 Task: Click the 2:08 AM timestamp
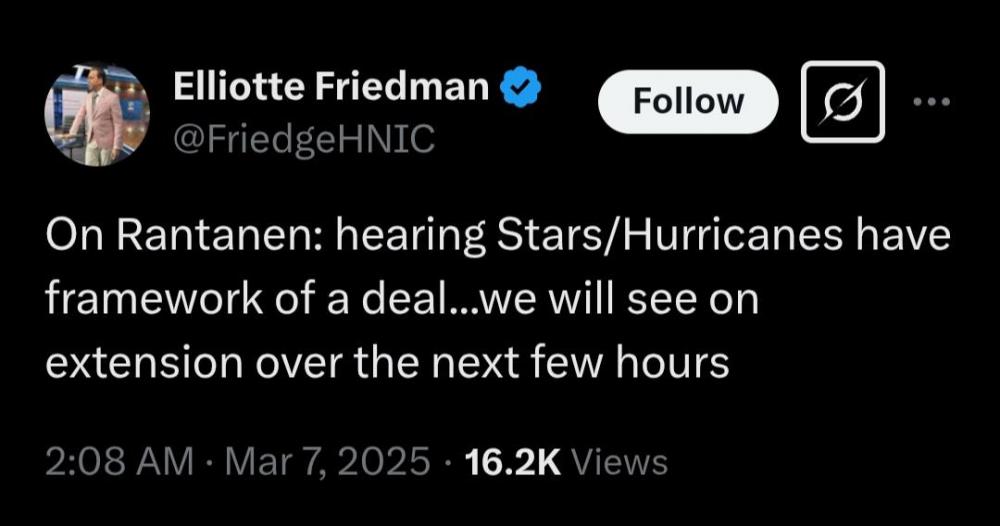pyautogui.click(x=119, y=462)
